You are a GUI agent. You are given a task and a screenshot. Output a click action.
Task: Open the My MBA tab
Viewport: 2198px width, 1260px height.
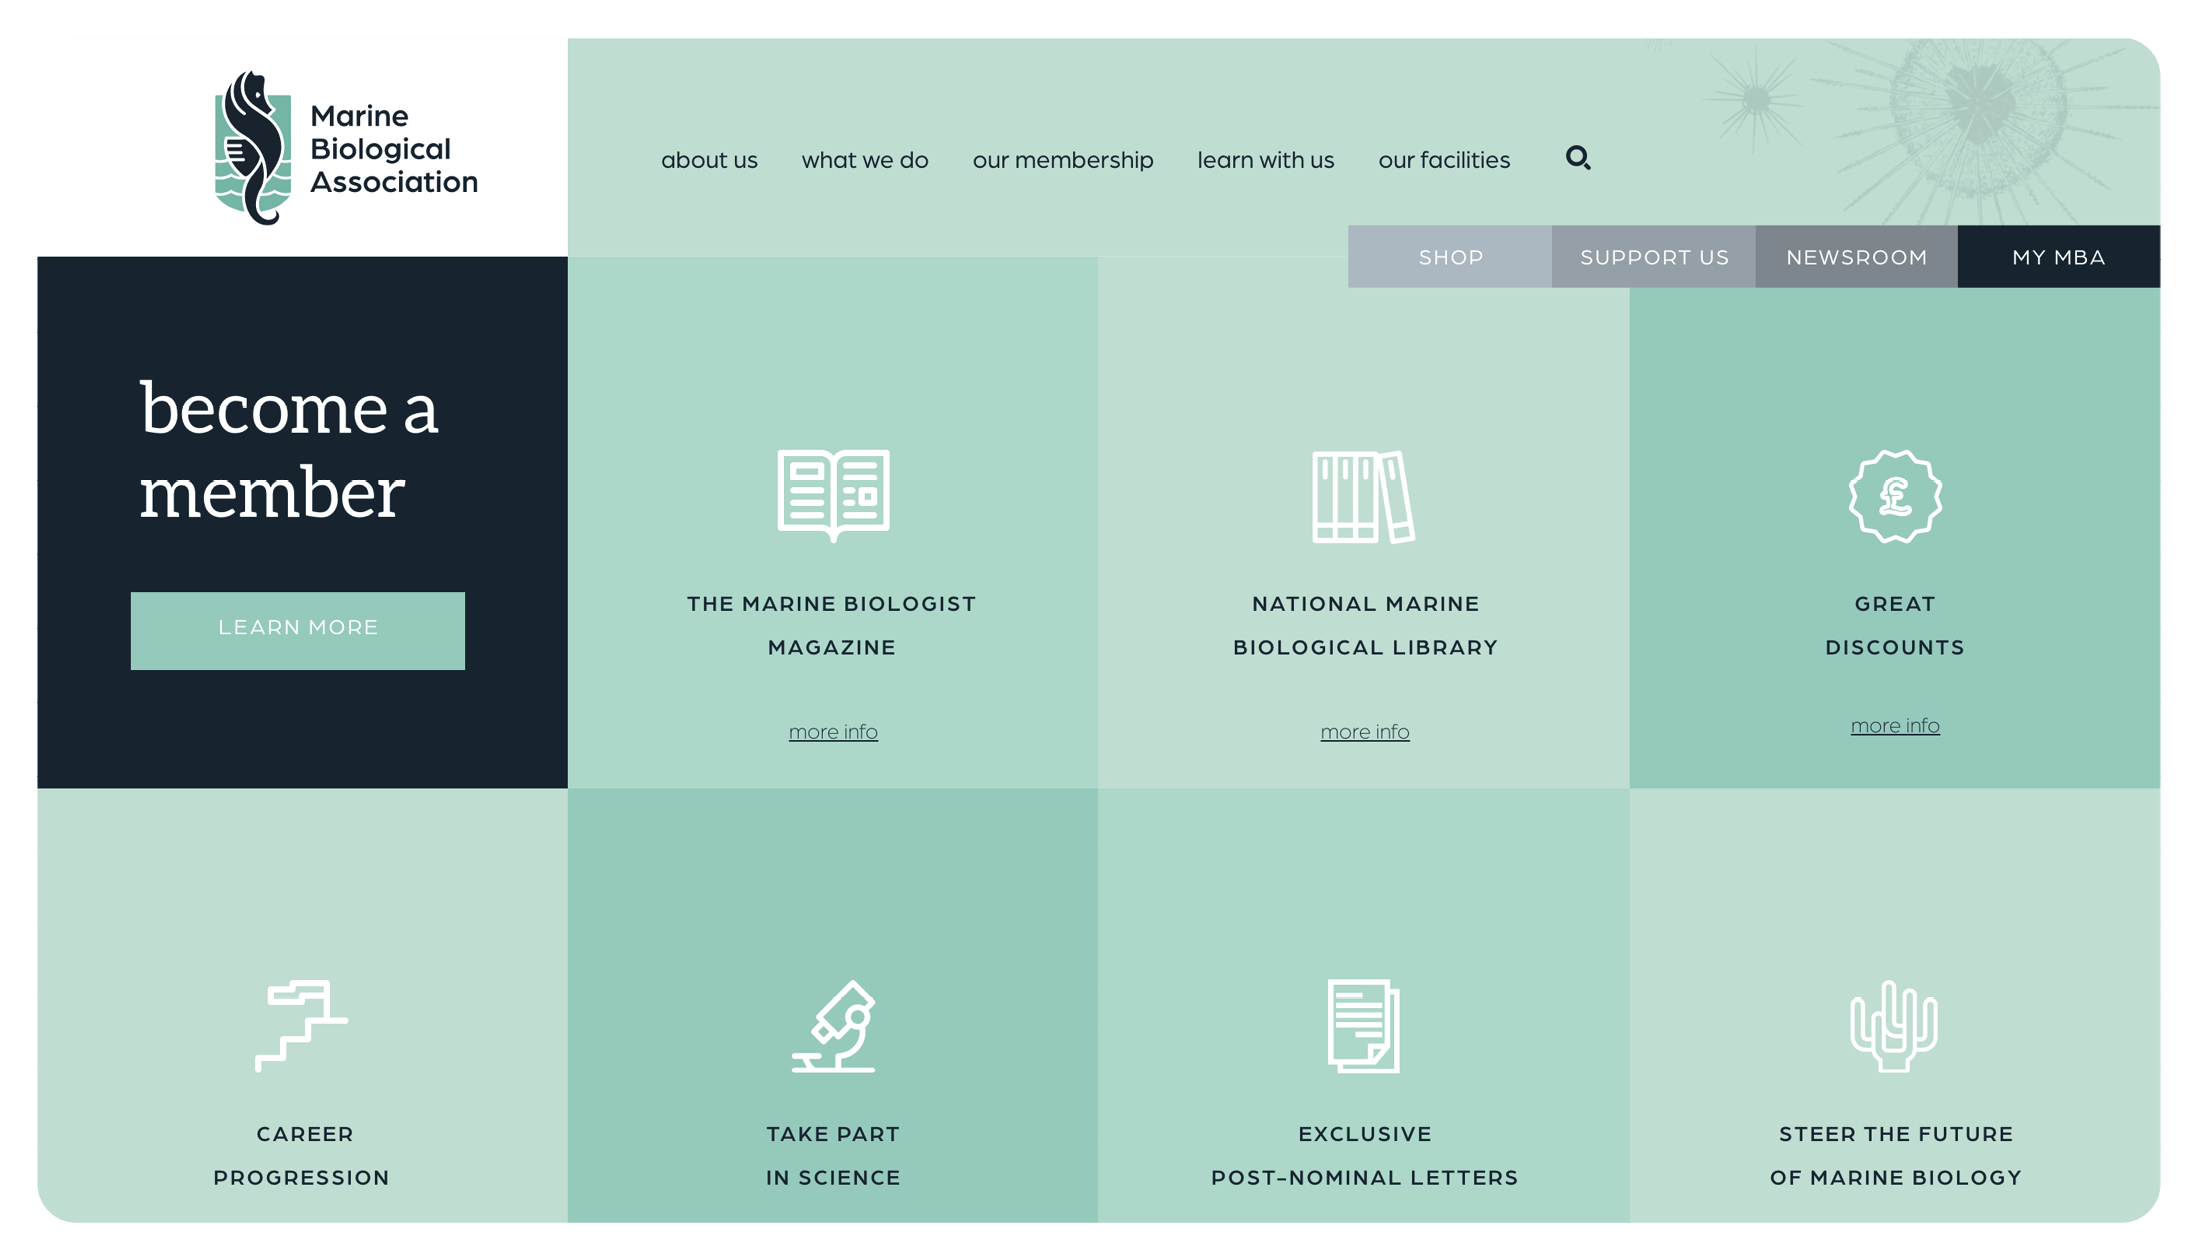click(2059, 257)
